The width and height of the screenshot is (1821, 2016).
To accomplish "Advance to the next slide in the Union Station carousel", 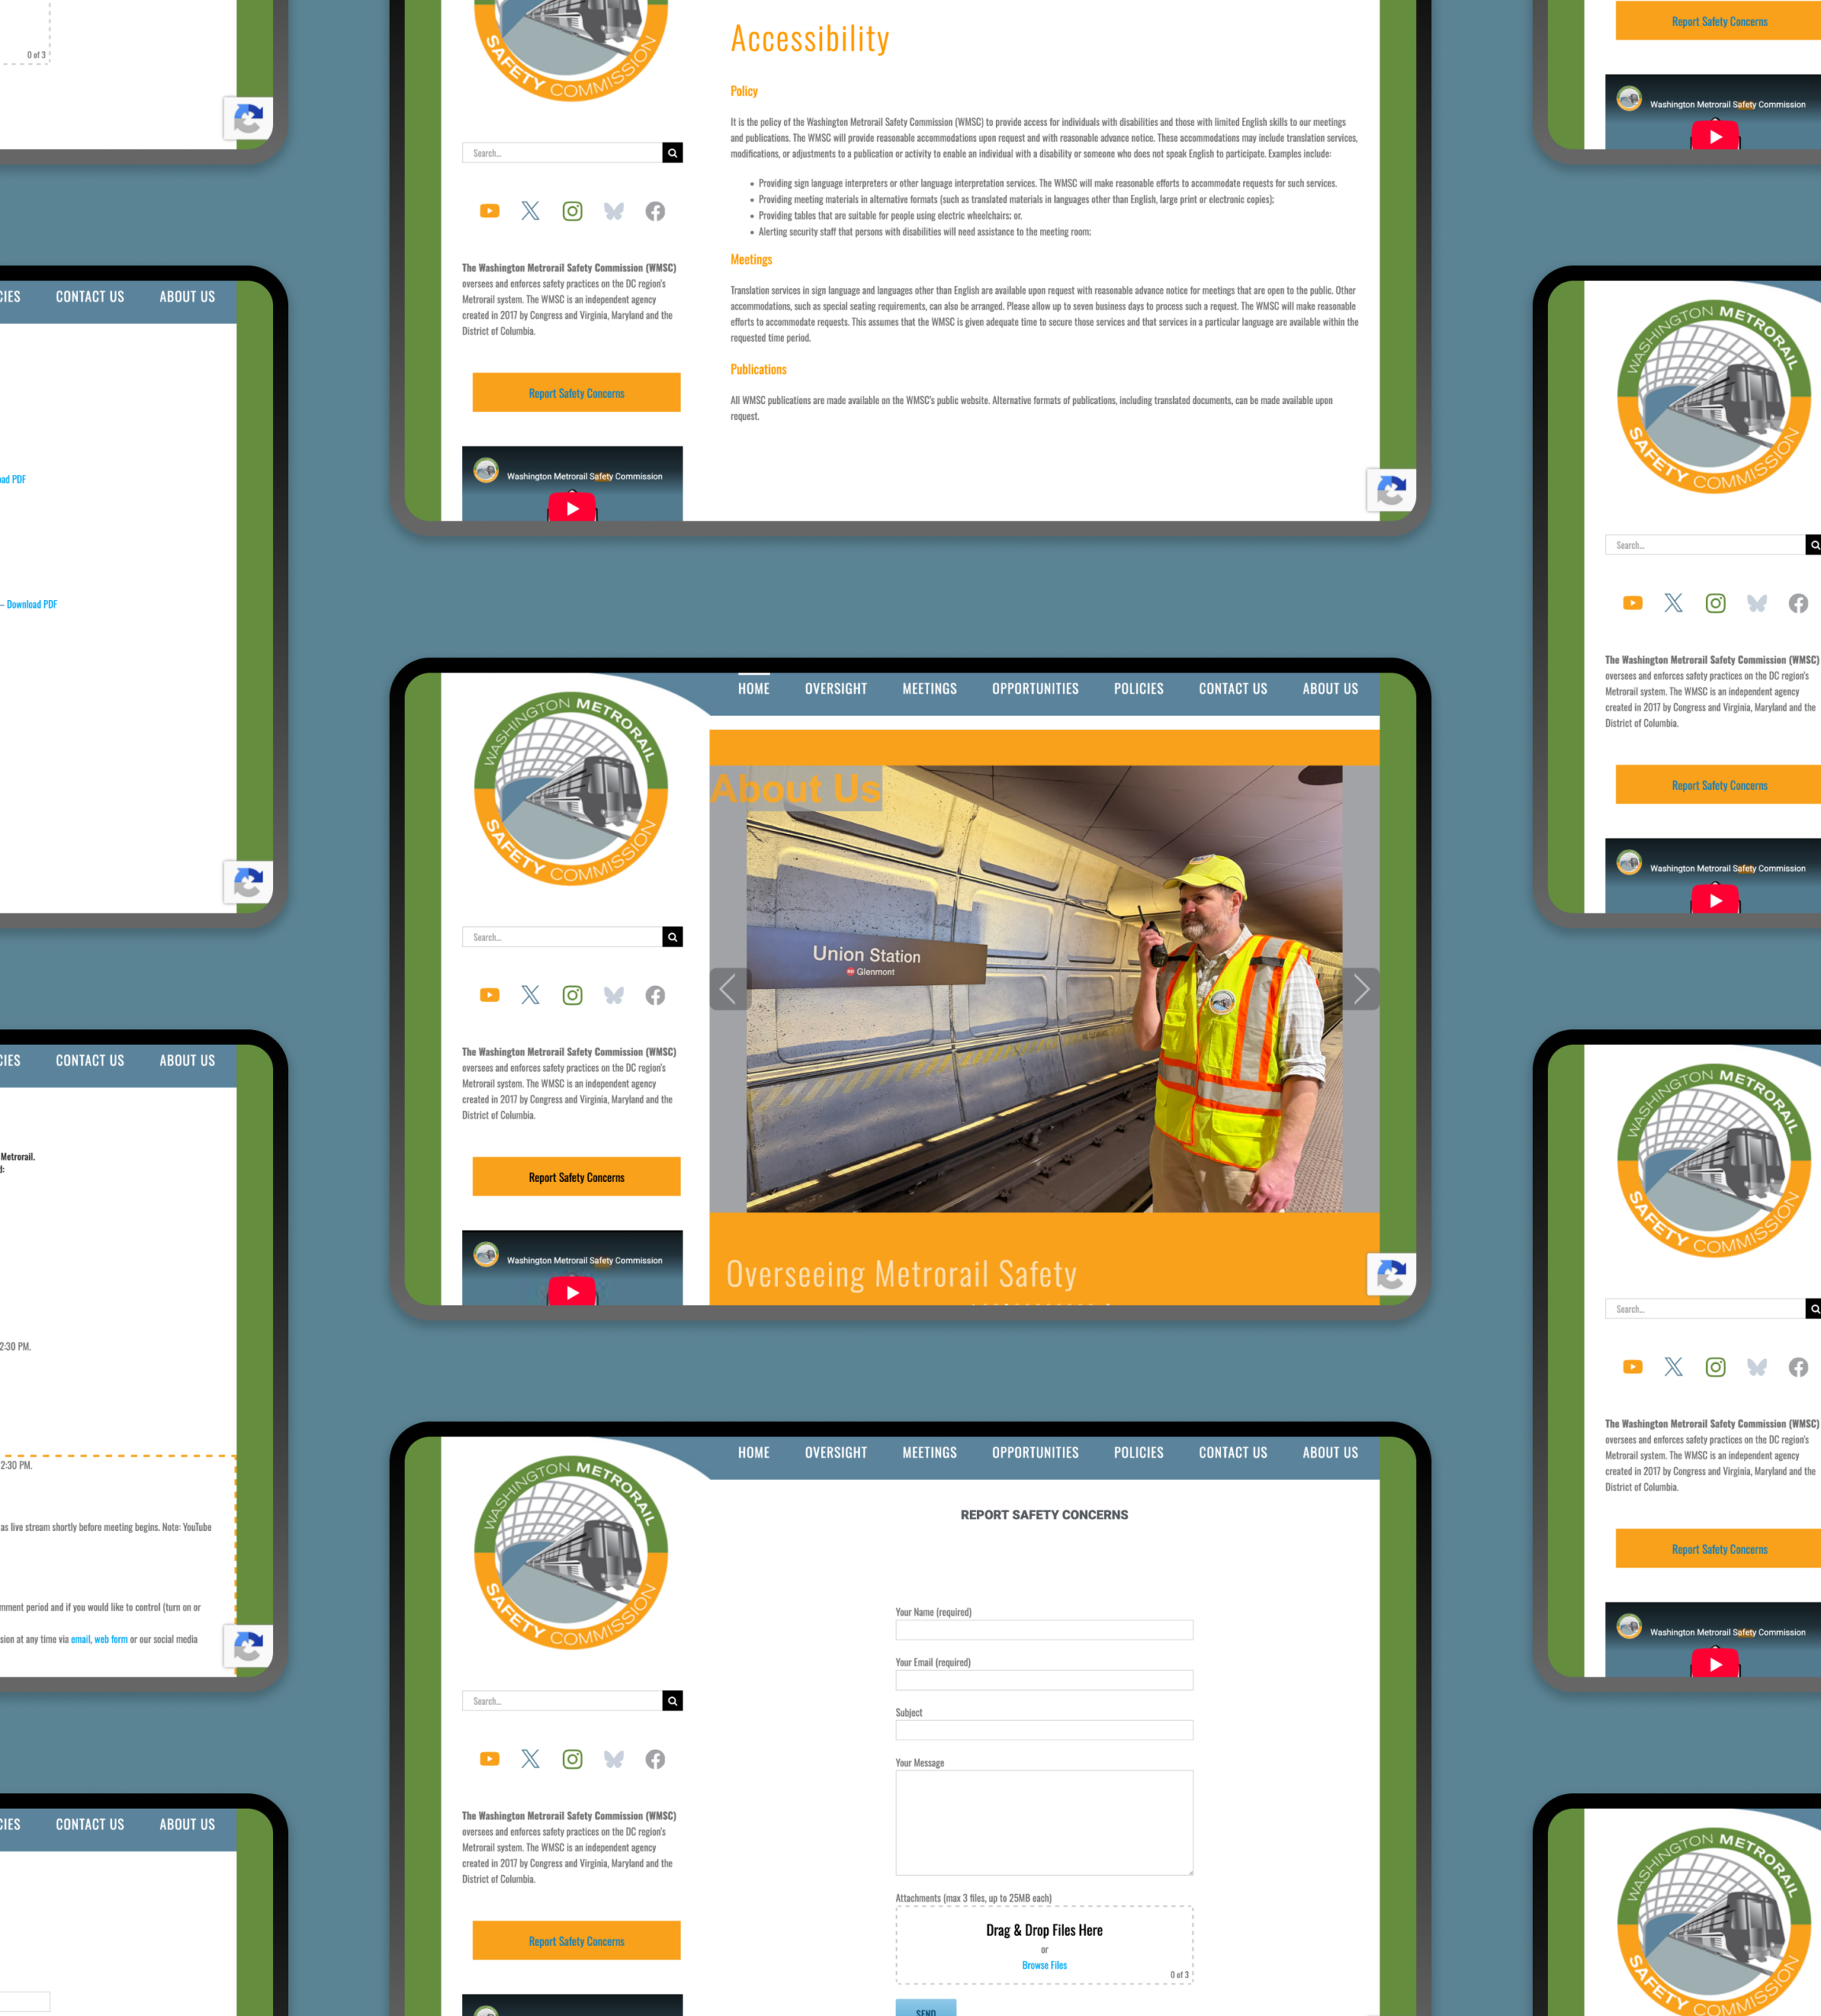I will click(x=1361, y=989).
